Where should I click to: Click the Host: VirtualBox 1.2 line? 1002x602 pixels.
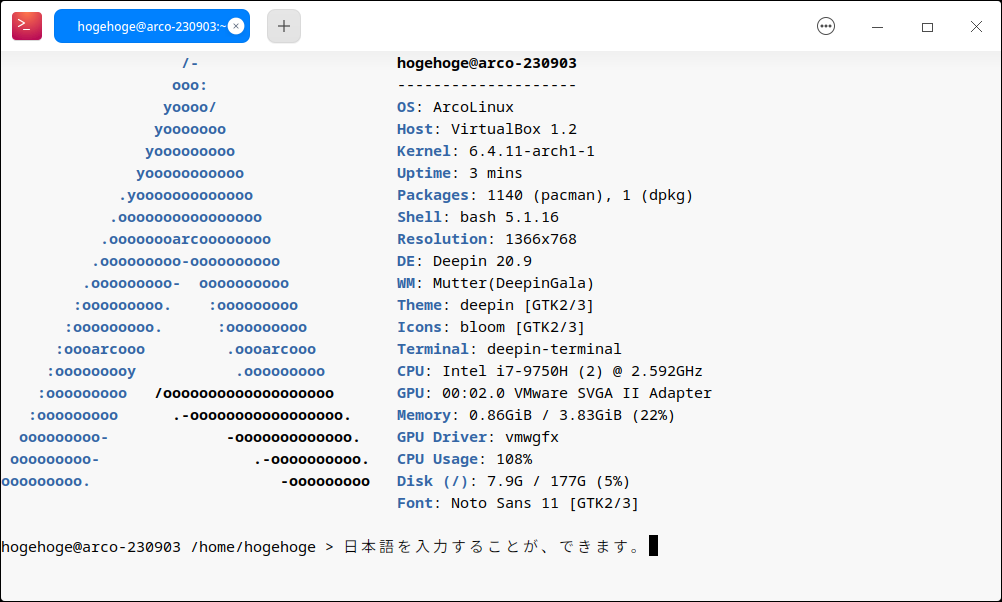pos(487,129)
